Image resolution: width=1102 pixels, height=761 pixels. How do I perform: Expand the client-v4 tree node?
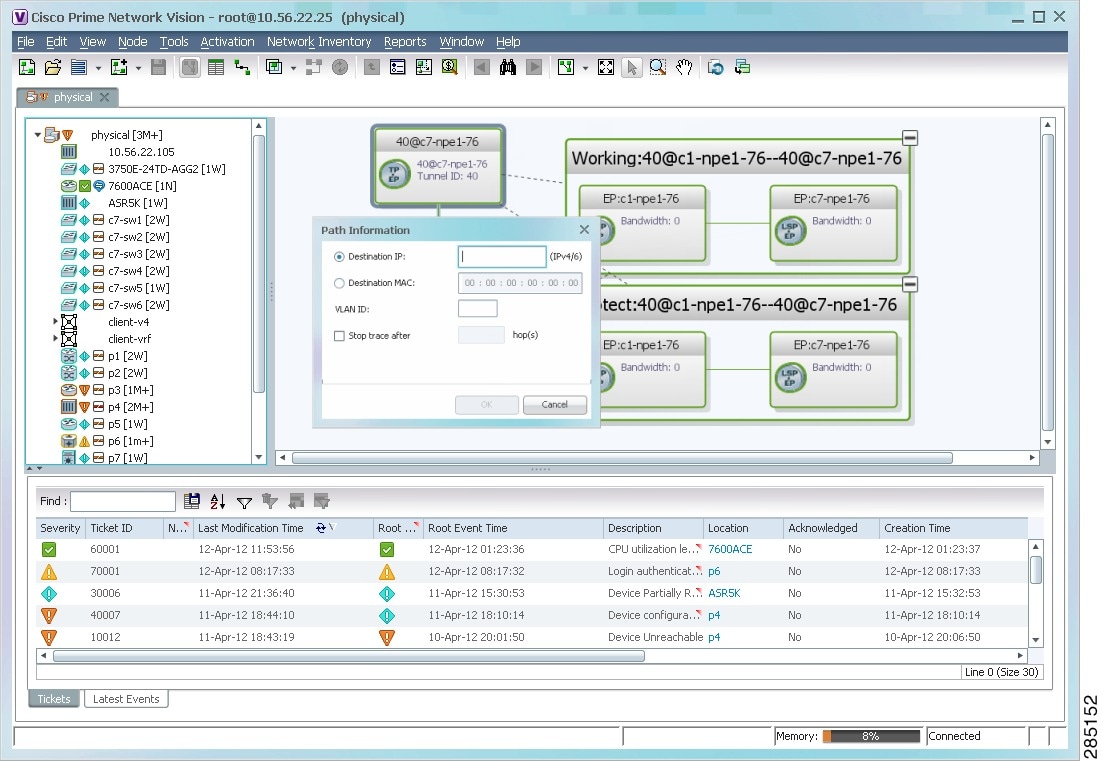pos(56,321)
